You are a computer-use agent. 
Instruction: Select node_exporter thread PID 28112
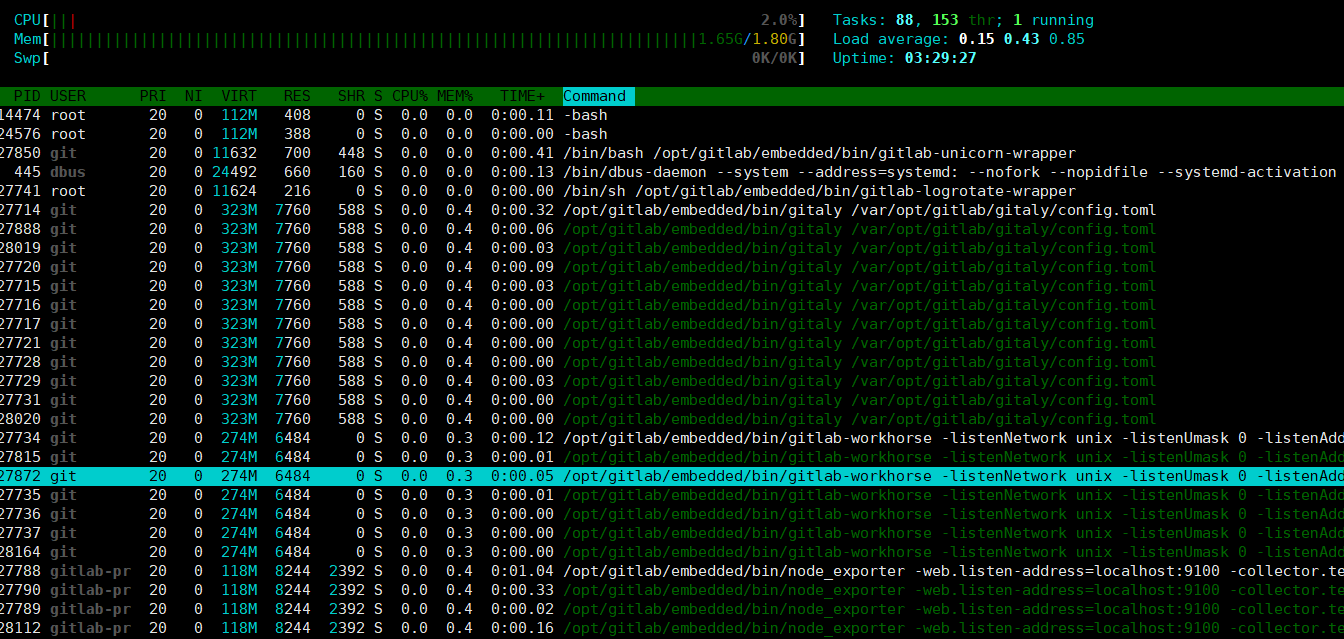point(672,628)
